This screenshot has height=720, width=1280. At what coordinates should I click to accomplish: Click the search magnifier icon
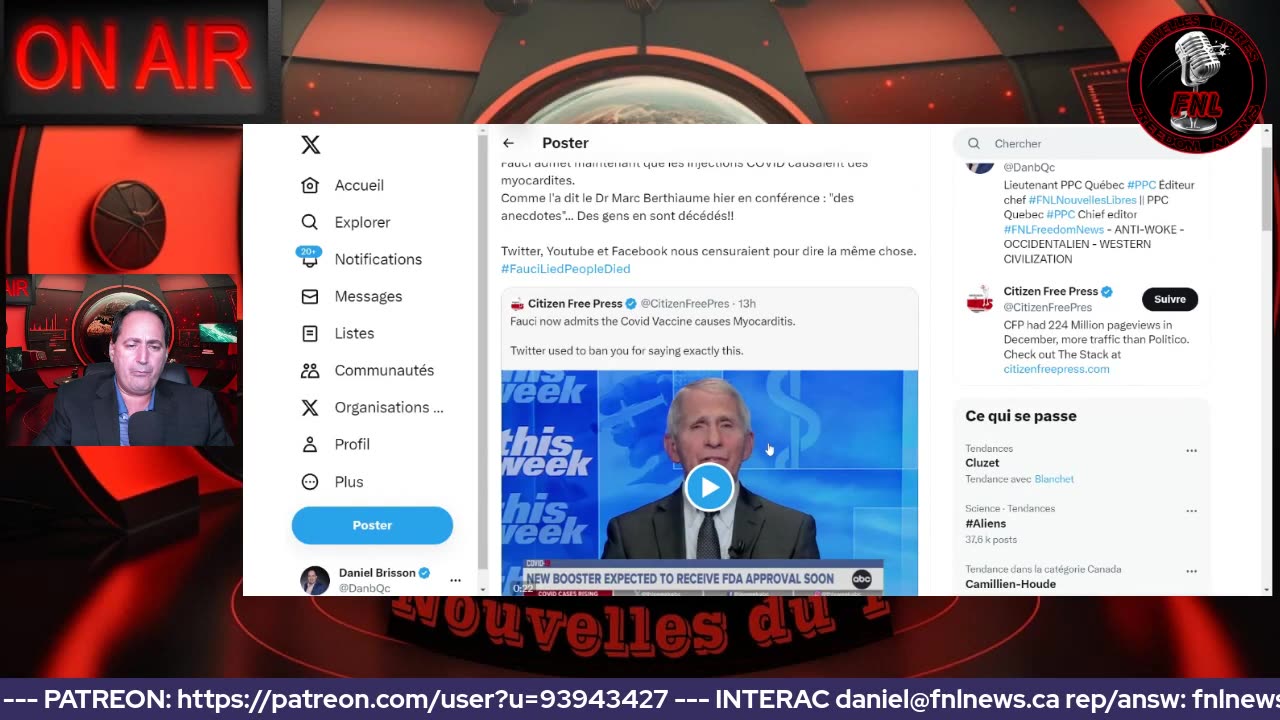pyautogui.click(x=973, y=143)
